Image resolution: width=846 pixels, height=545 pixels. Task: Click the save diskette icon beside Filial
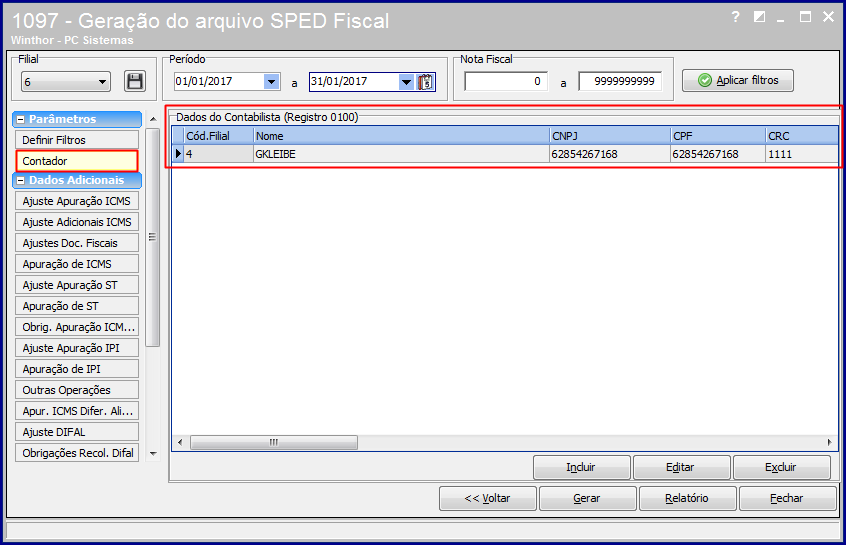pyautogui.click(x=135, y=81)
